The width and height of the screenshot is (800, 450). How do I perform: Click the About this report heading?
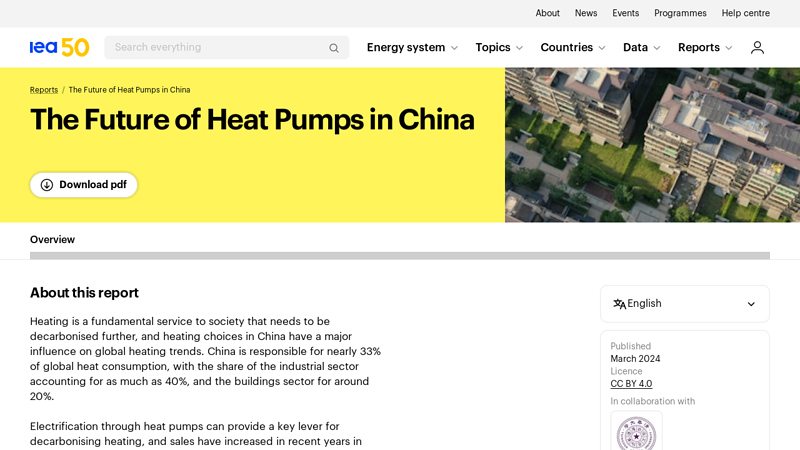click(84, 293)
